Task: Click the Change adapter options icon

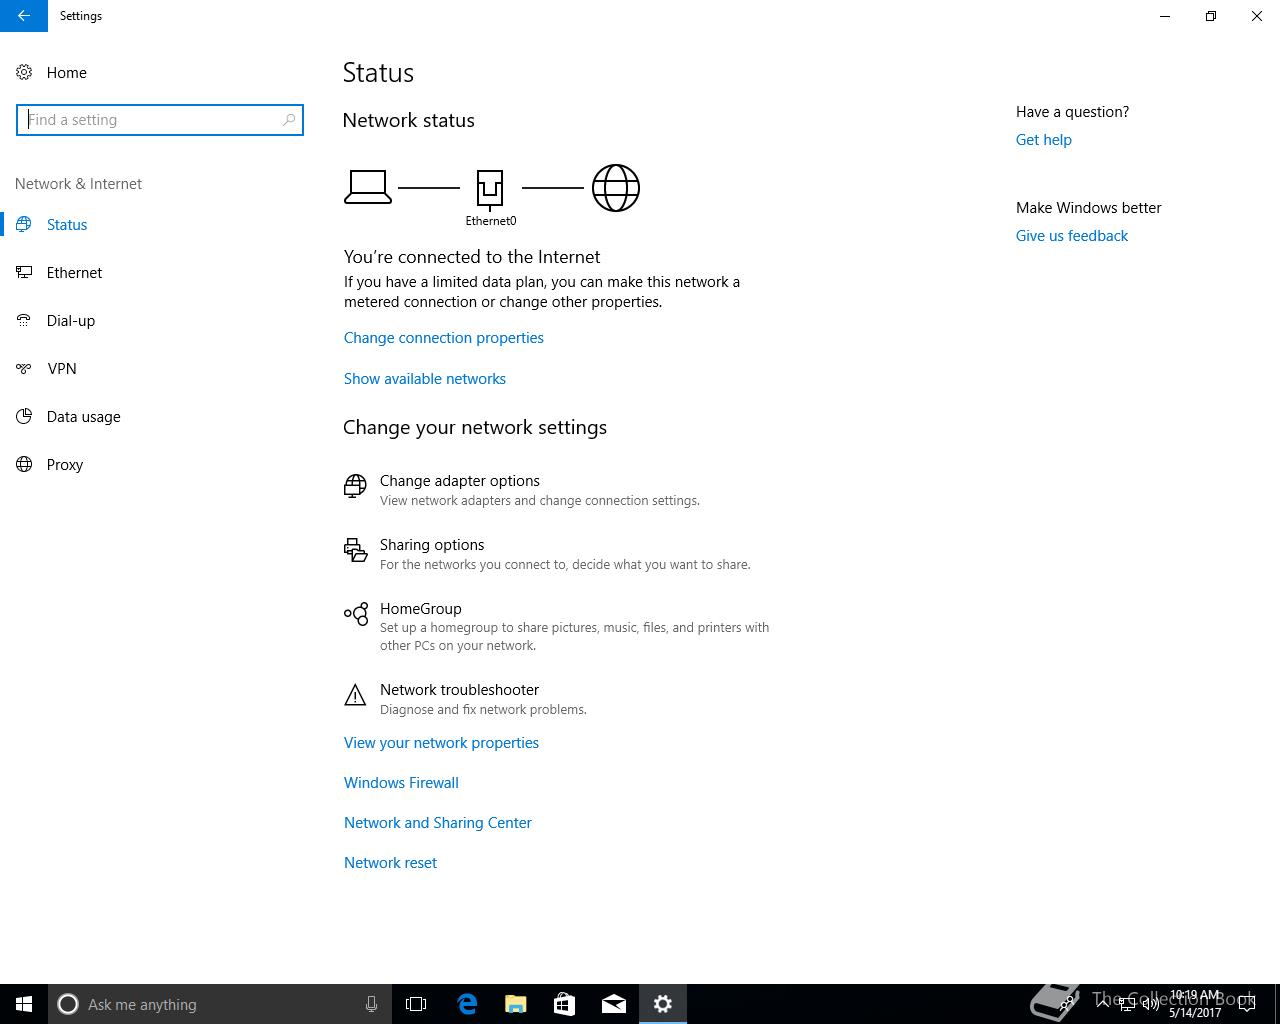Action: [x=355, y=486]
